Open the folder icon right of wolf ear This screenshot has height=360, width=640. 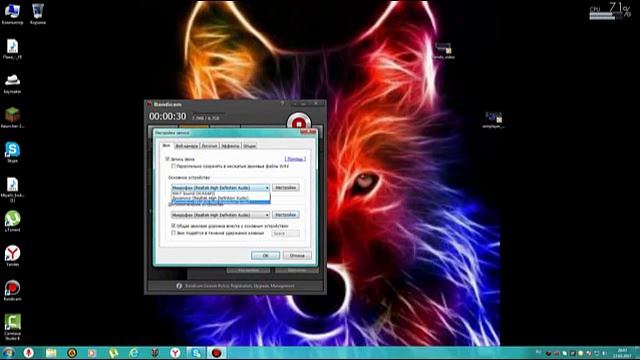coord(443,51)
